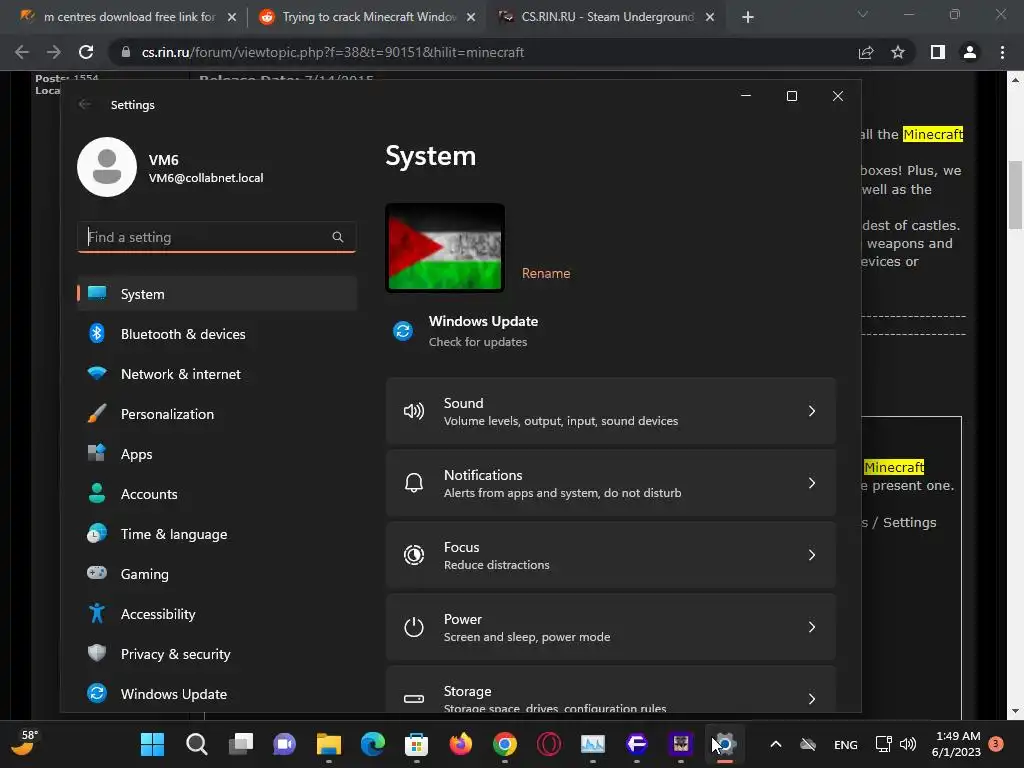
Task: Expand the Storage row chevron
Action: click(x=812, y=699)
